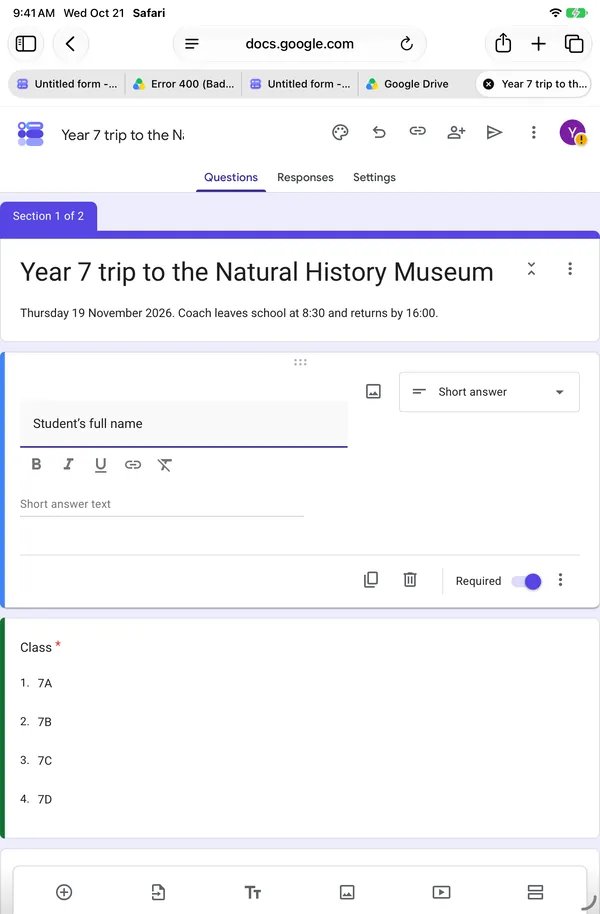The height and width of the screenshot is (914, 600).
Task: Focus the docs.google.com address bar
Action: click(300, 44)
